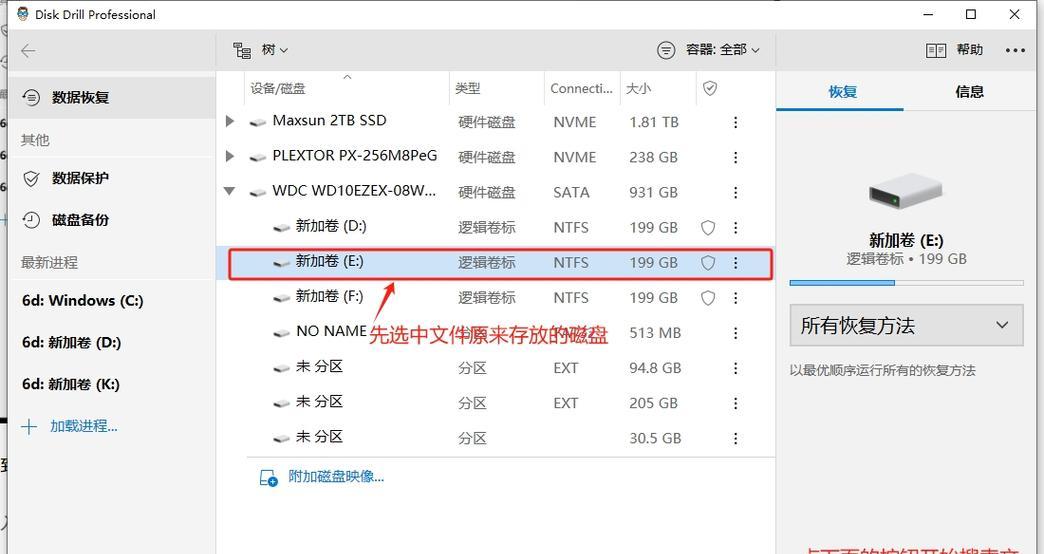This screenshot has width=1044, height=554.
Task: Click the 238 GB size cell
Action: (653, 158)
